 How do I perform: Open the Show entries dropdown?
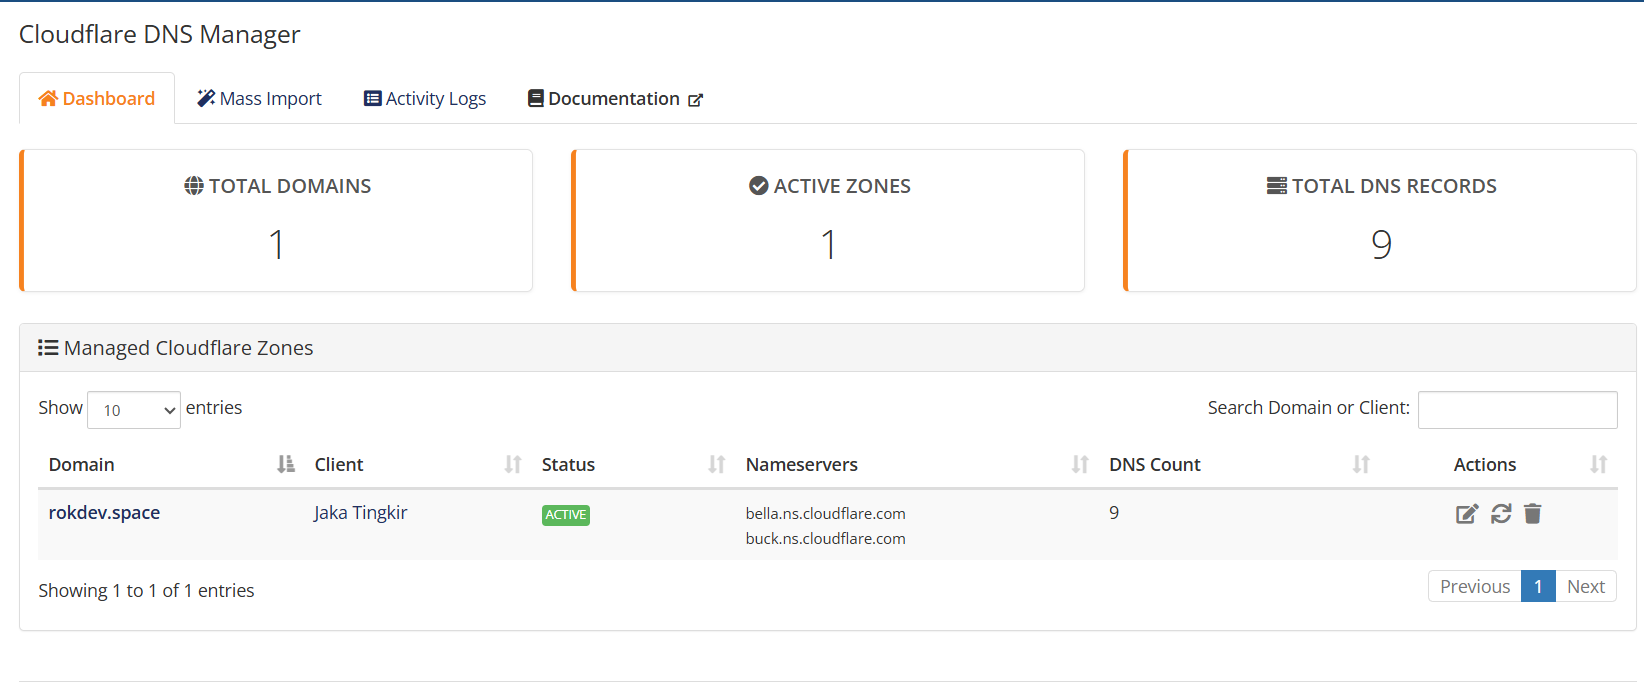[134, 410]
